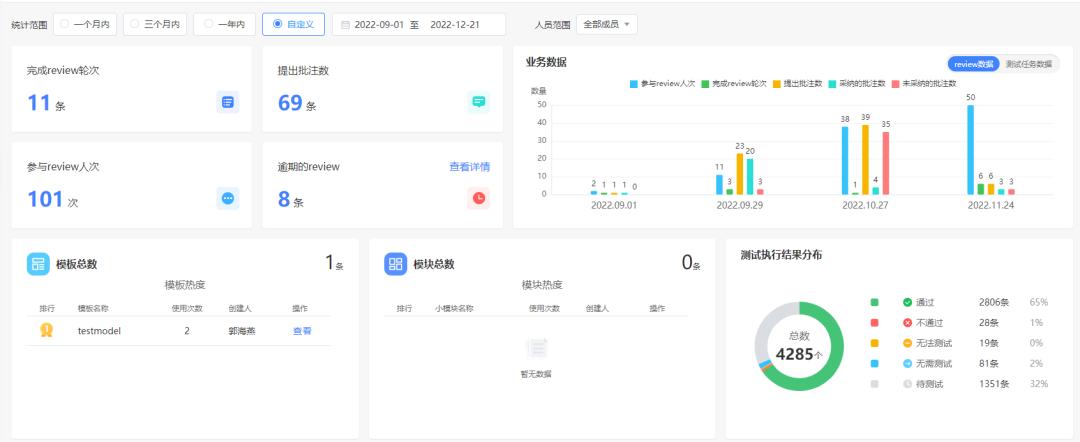Click the 使用次数 column header in 模板热度
1080x442 pixels.
[x=187, y=308]
